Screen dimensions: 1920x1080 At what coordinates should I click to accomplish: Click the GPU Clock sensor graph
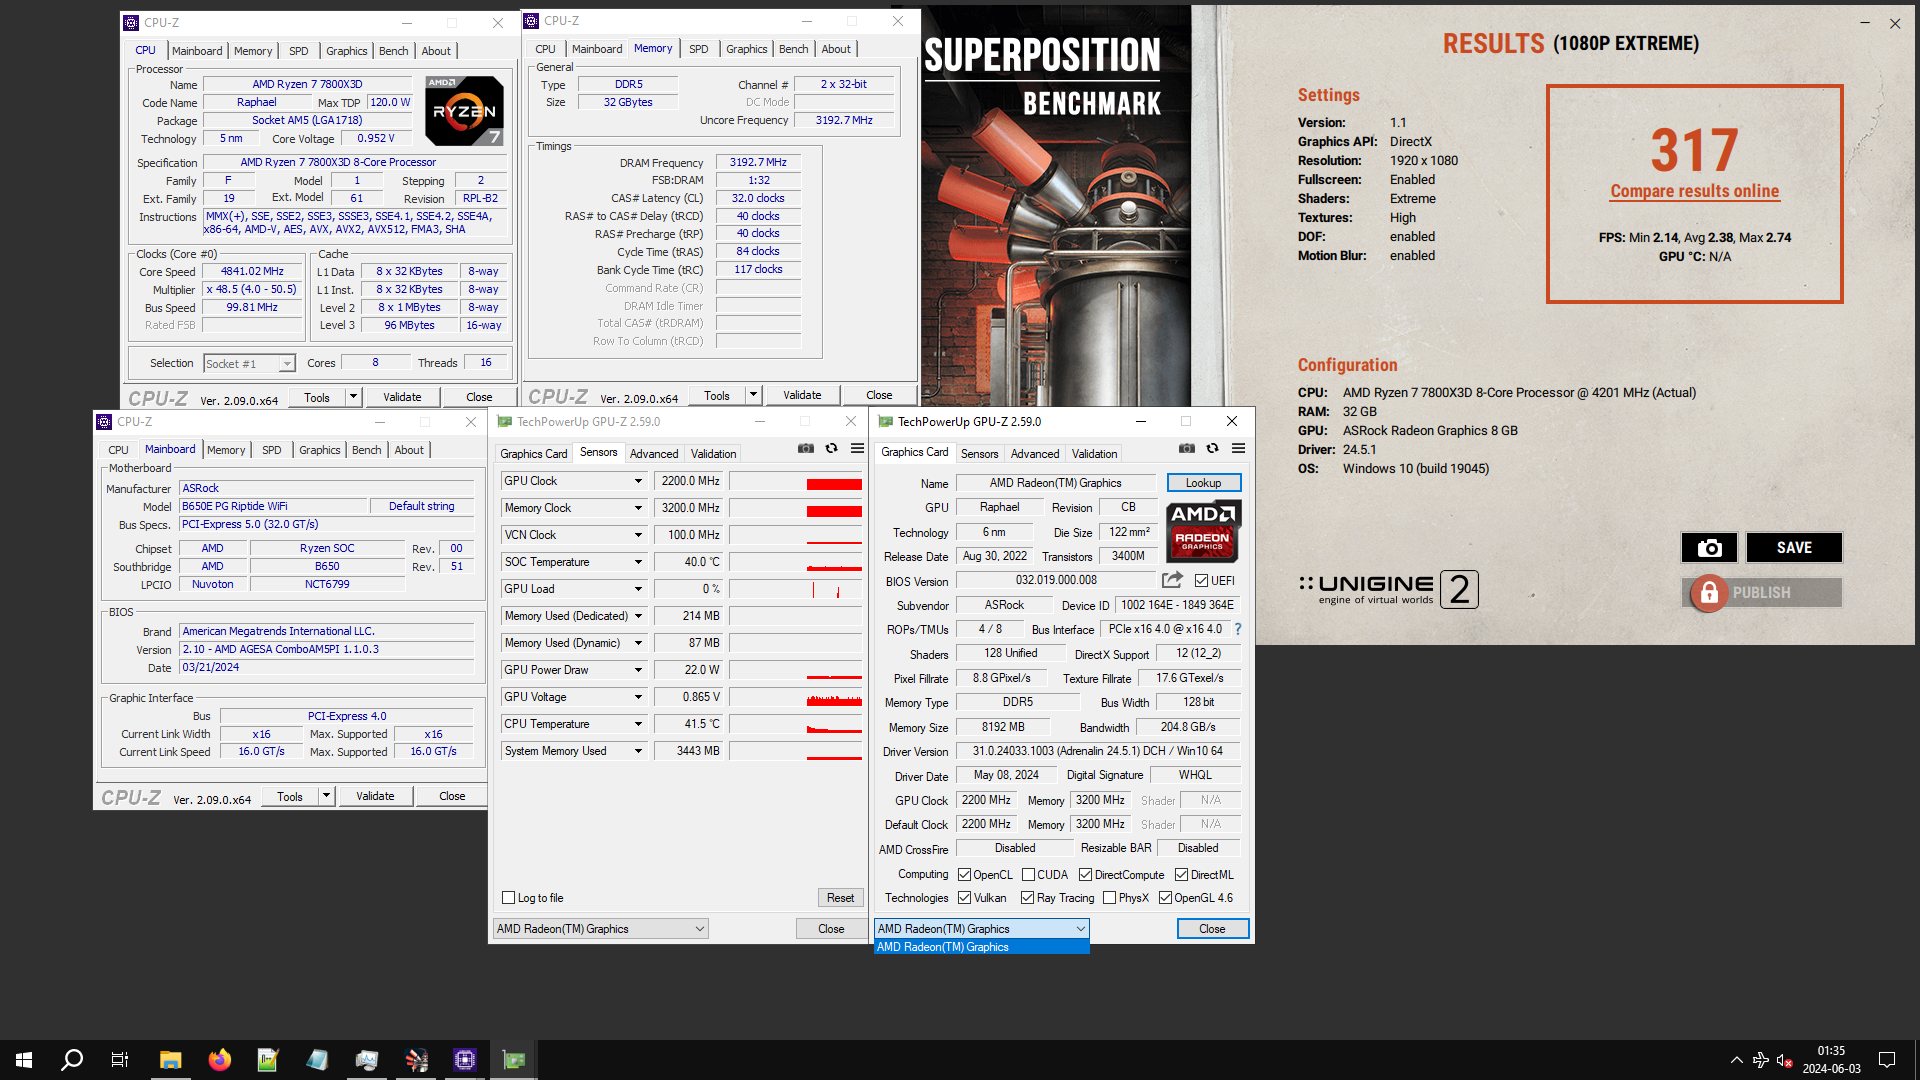(796, 481)
